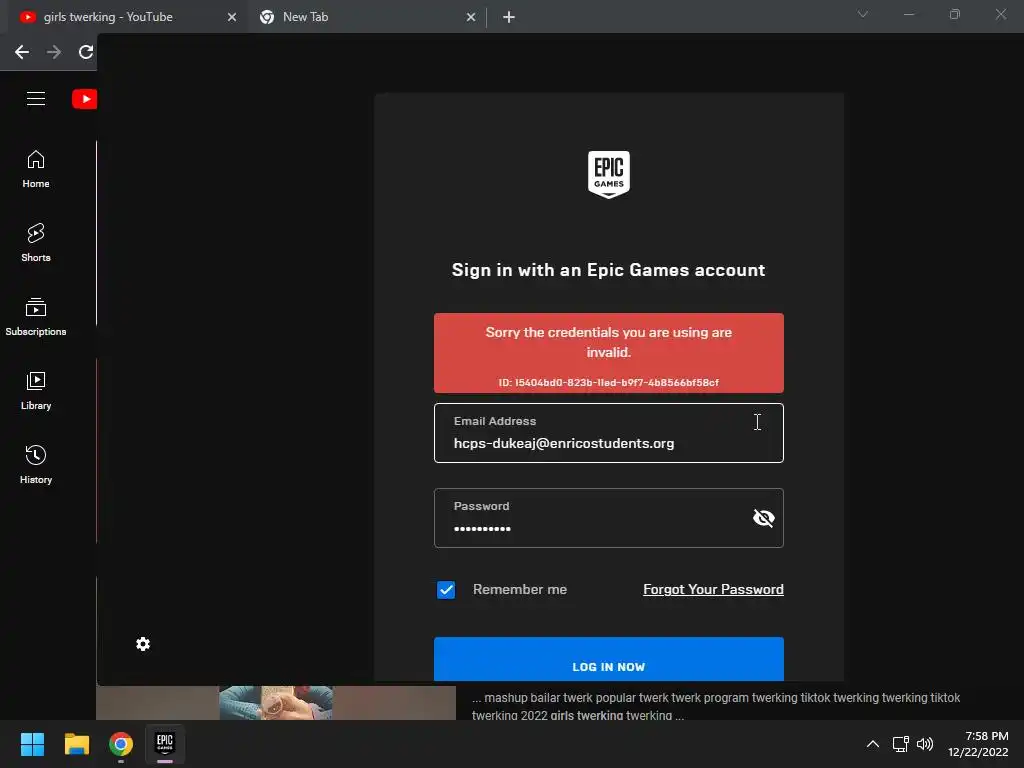
Task: Open History in YouTube sidebar
Action: click(36, 464)
